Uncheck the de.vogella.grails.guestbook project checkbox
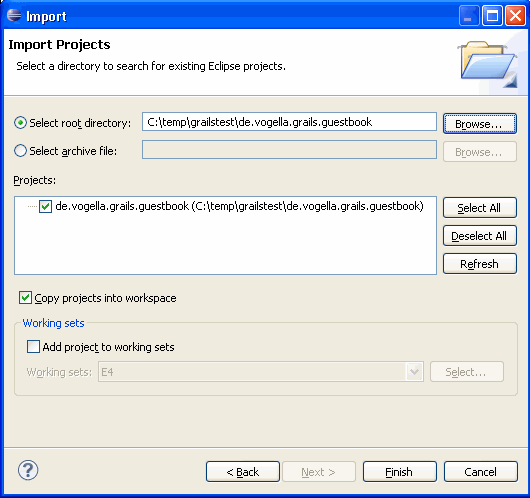 coord(45,206)
